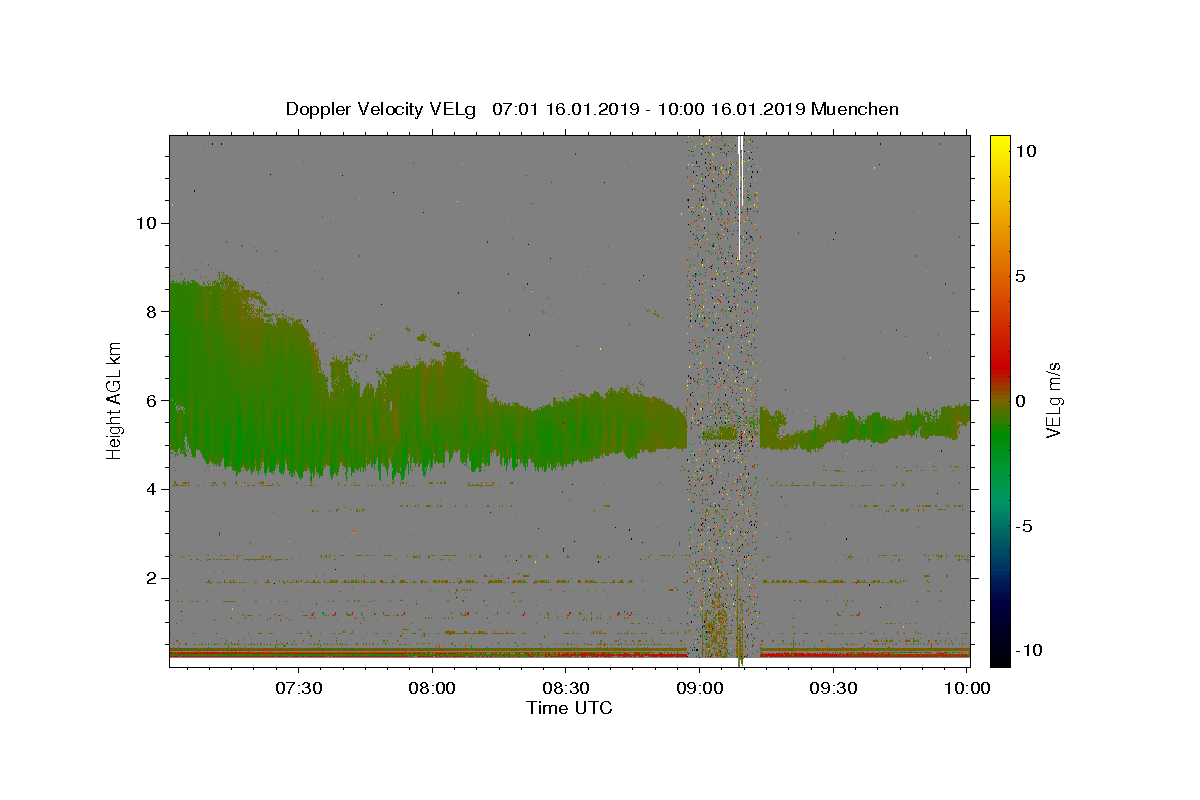
Task: Click the colorbar tick label 0
Action: pyautogui.click(x=1022, y=400)
